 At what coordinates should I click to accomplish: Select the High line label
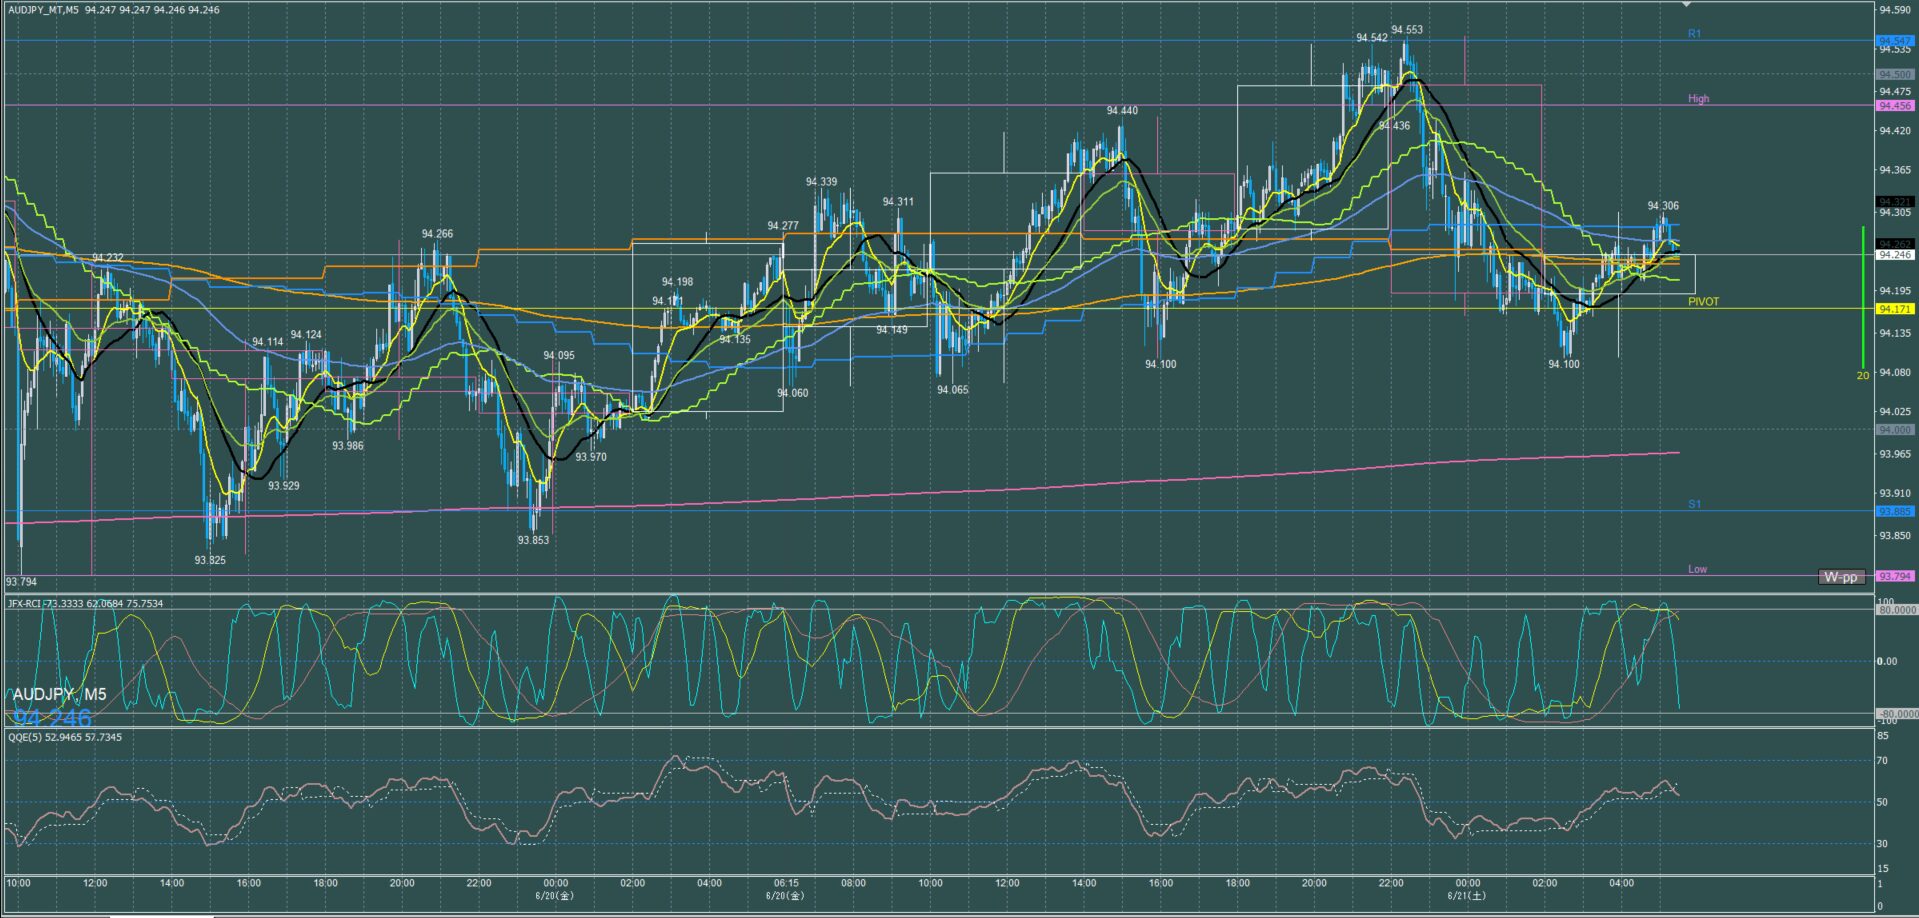(1698, 99)
